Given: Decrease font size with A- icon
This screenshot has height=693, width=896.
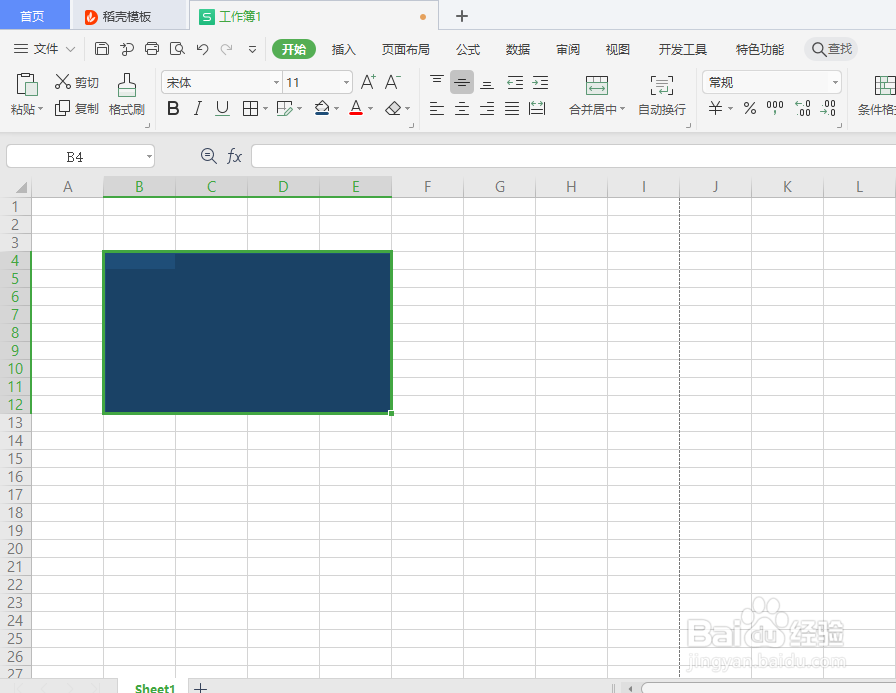Looking at the screenshot, I should tap(393, 82).
